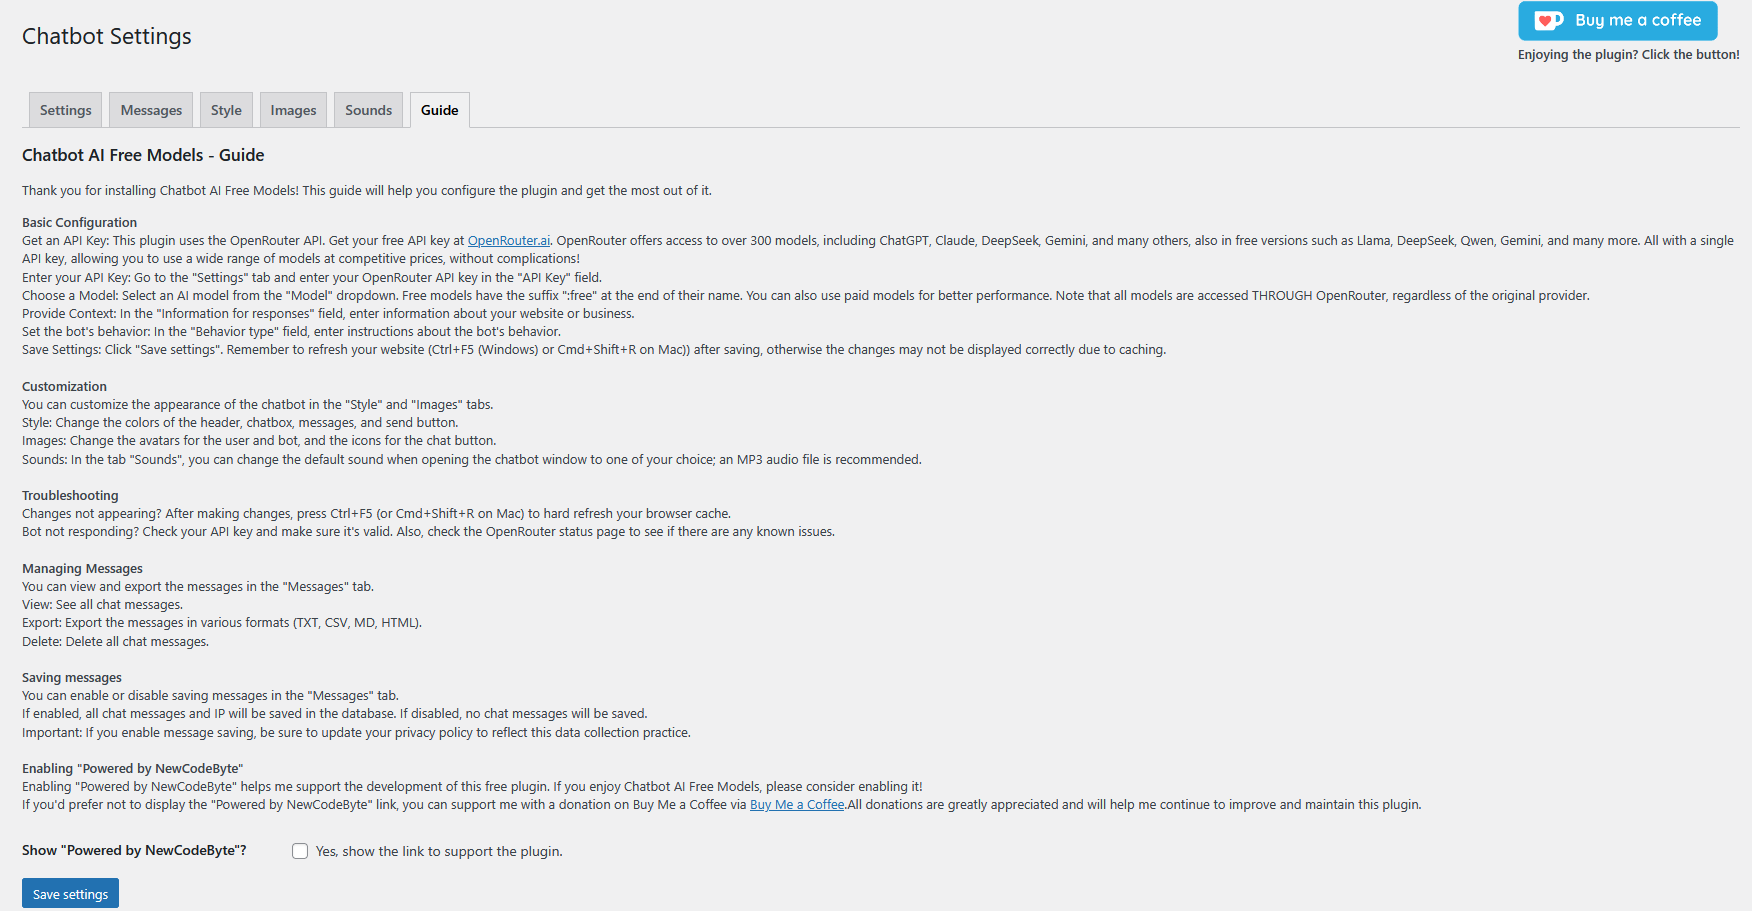Follow the OpenRouter.ai link
This screenshot has width=1752, height=911.
pyautogui.click(x=509, y=241)
